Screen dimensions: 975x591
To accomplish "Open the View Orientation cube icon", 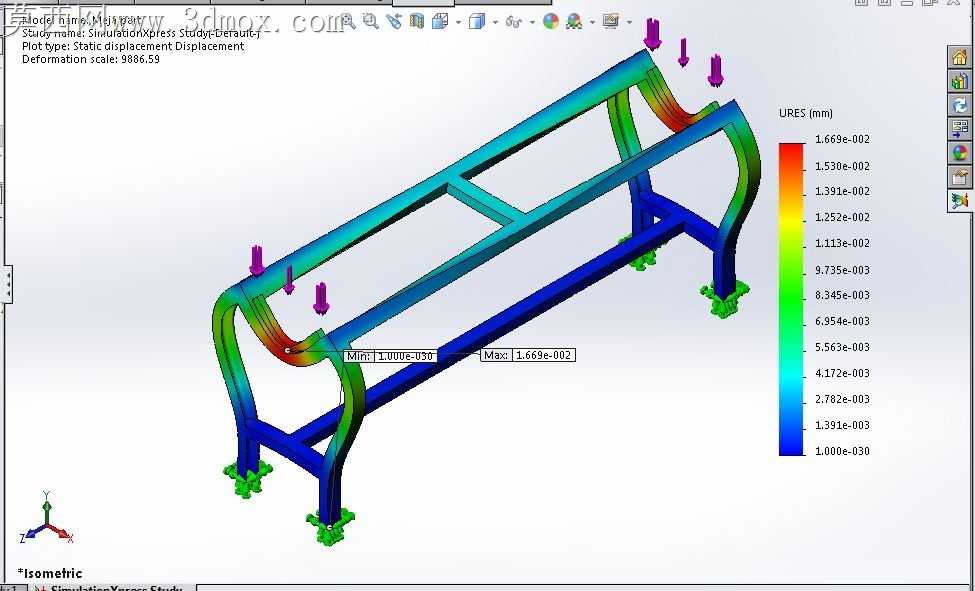I will point(440,22).
